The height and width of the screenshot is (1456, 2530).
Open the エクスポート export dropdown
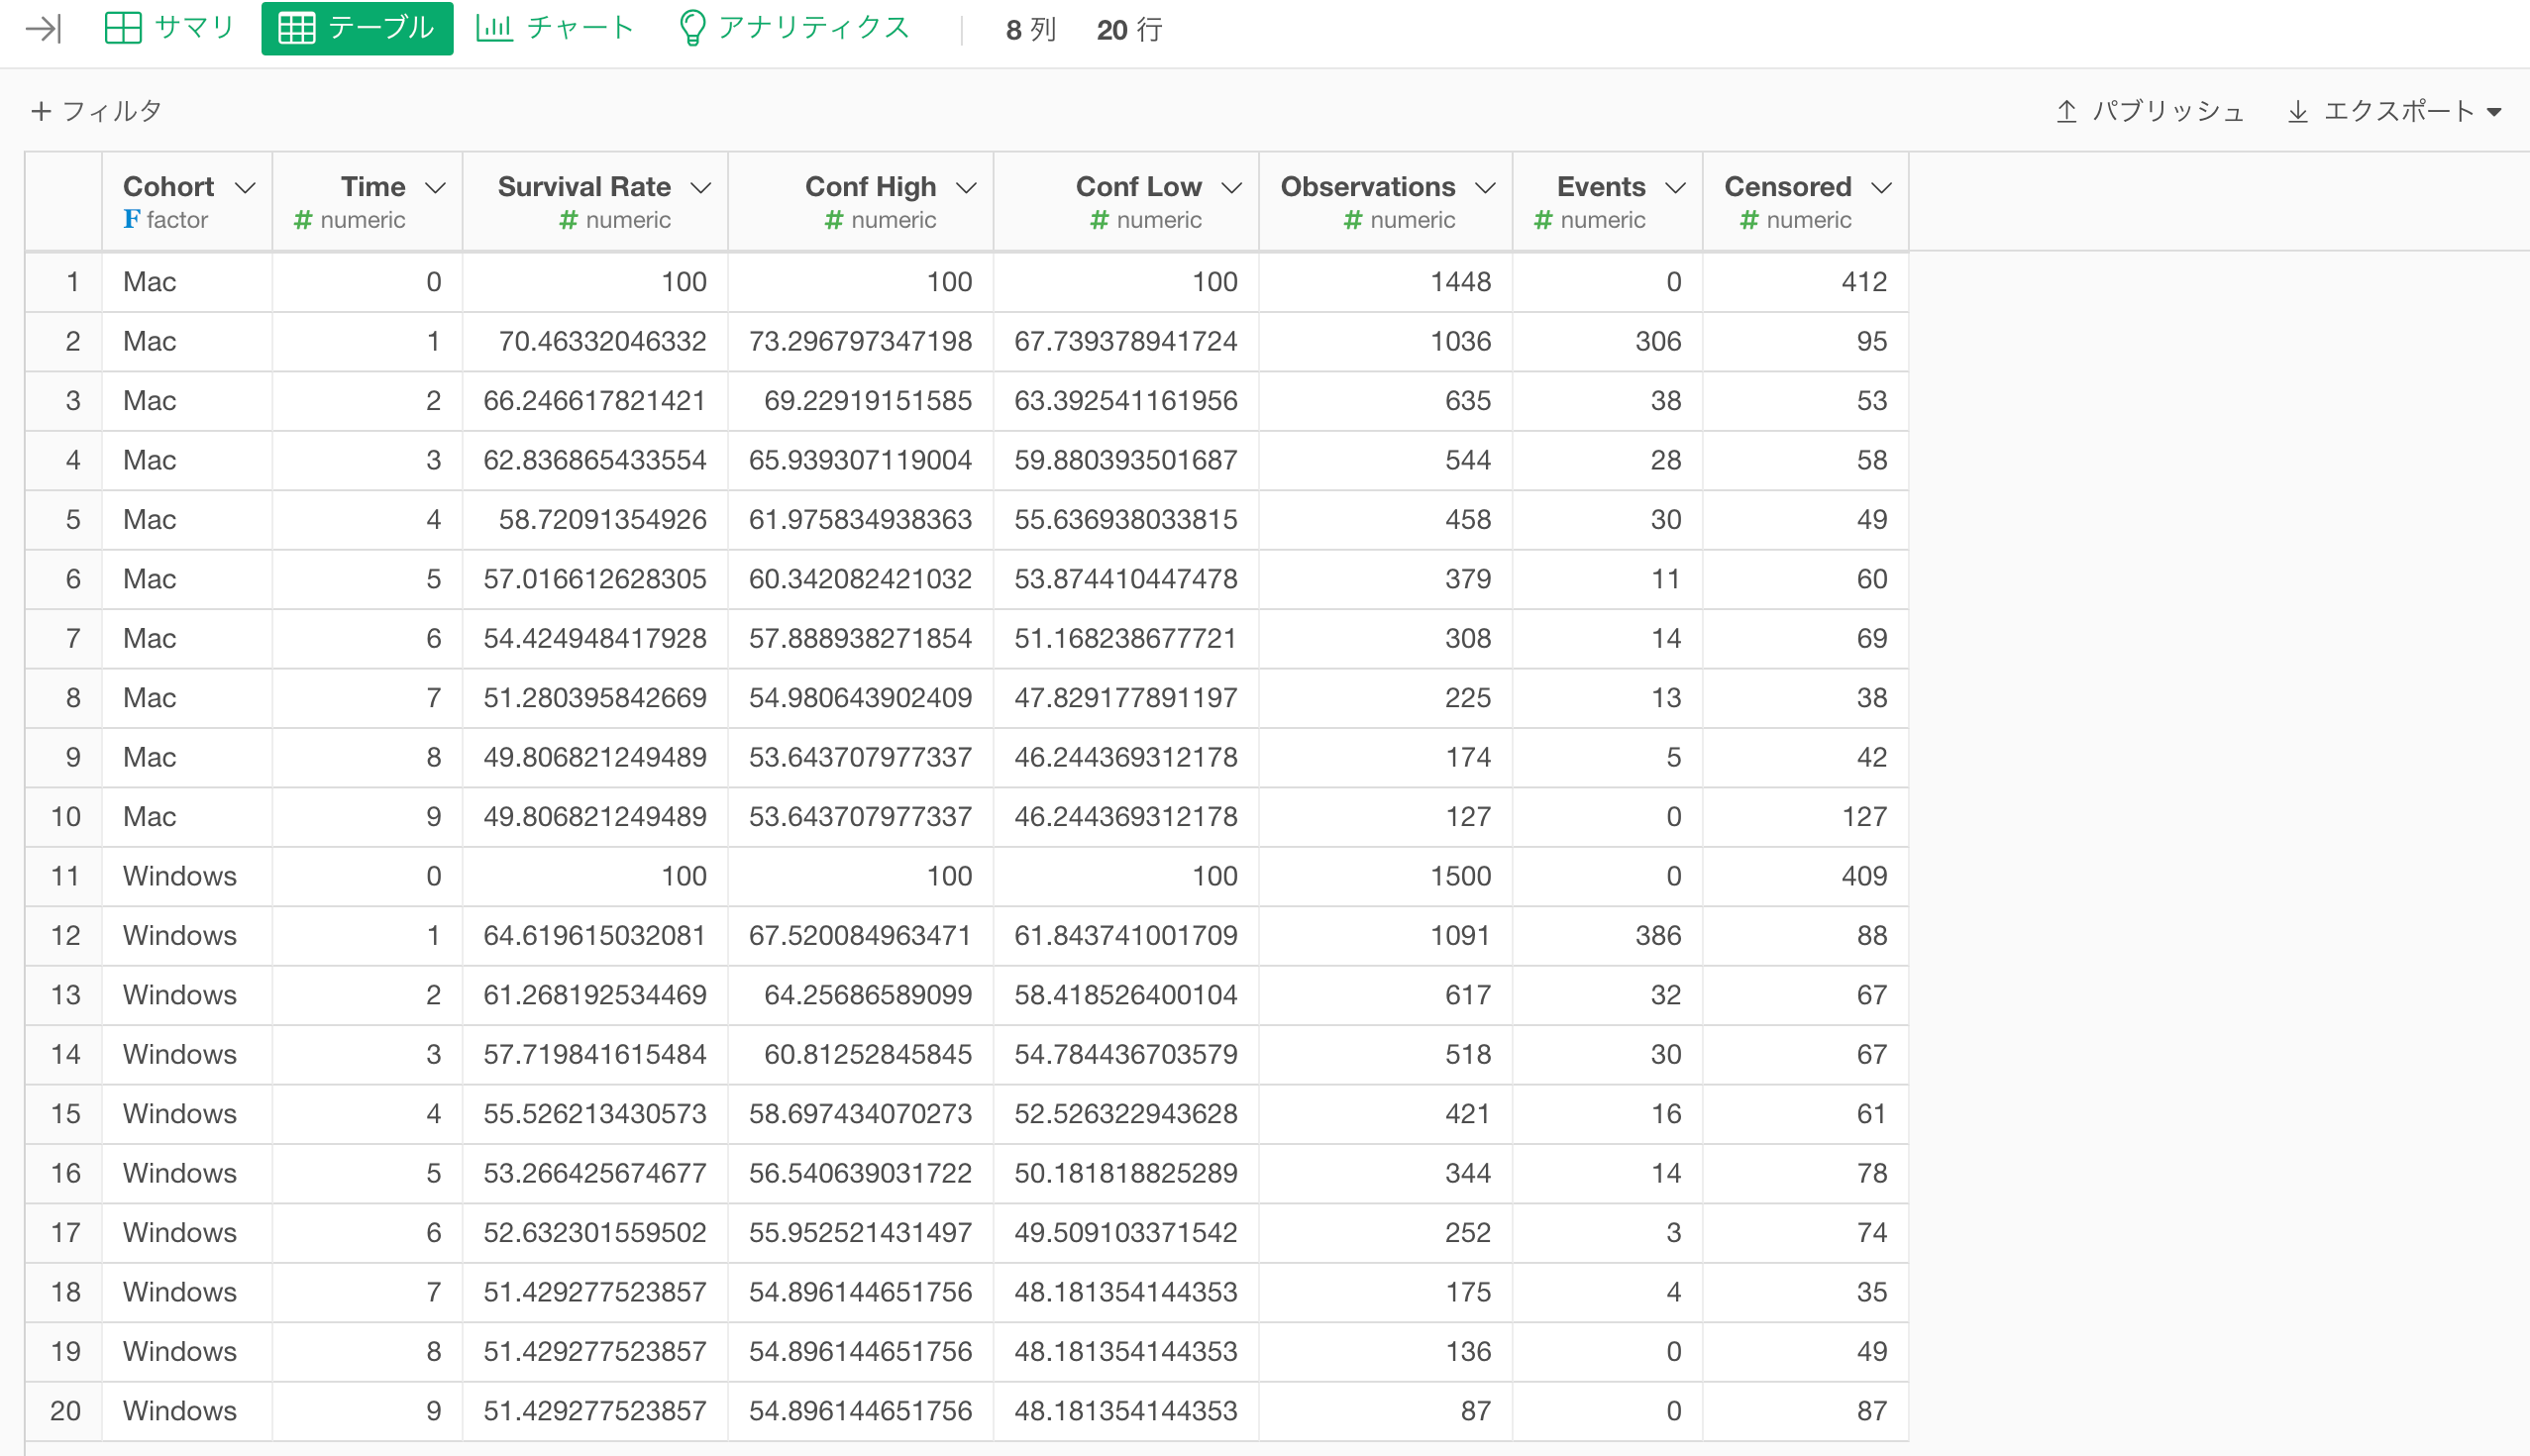click(x=2394, y=111)
